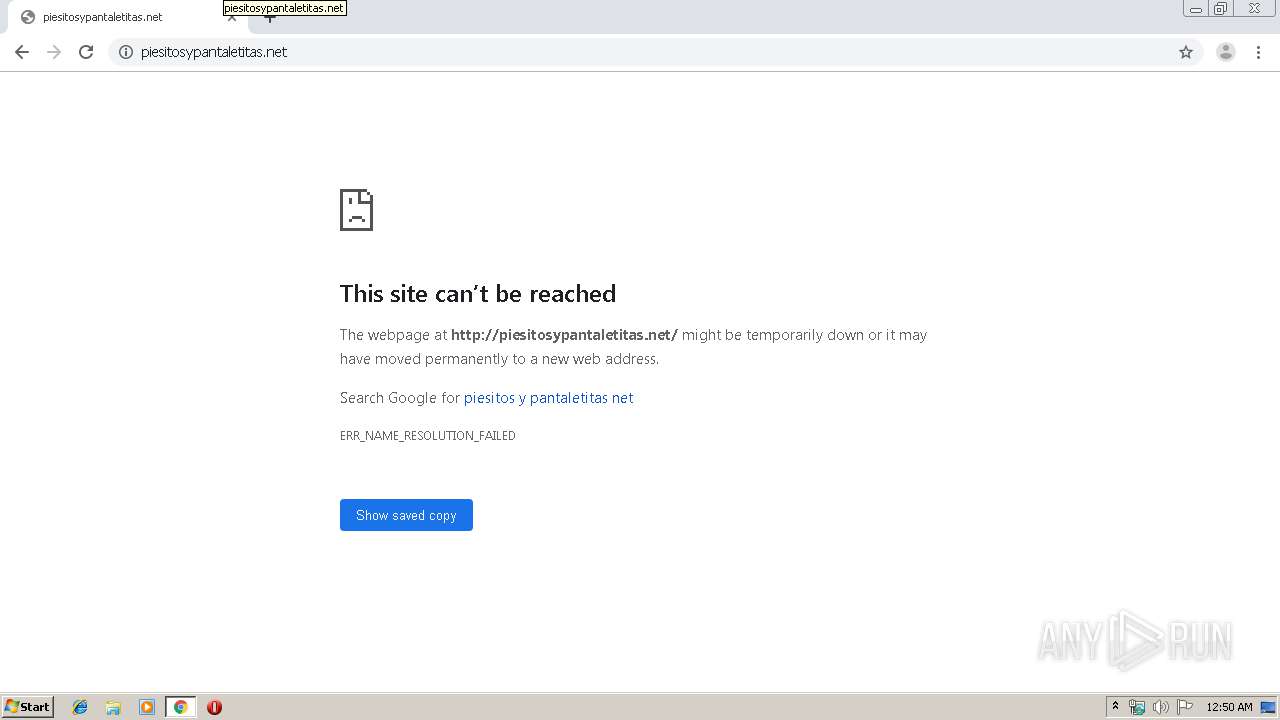Image resolution: width=1280 pixels, height=720 pixels.
Task: Reload the current page
Action: pos(86,52)
